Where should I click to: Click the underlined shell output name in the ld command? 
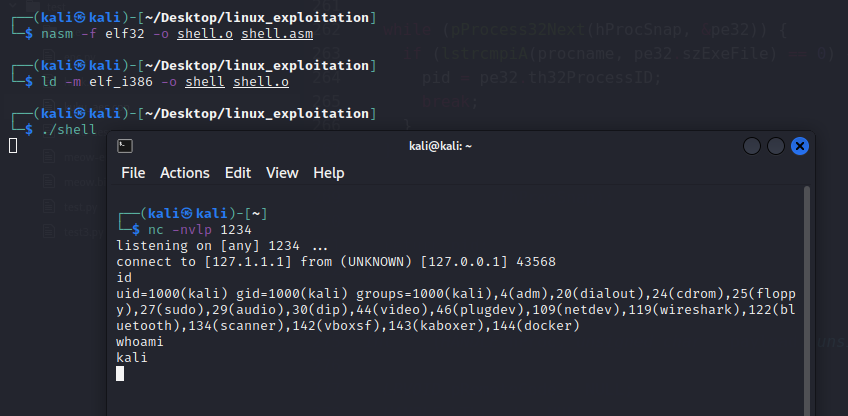205,82
